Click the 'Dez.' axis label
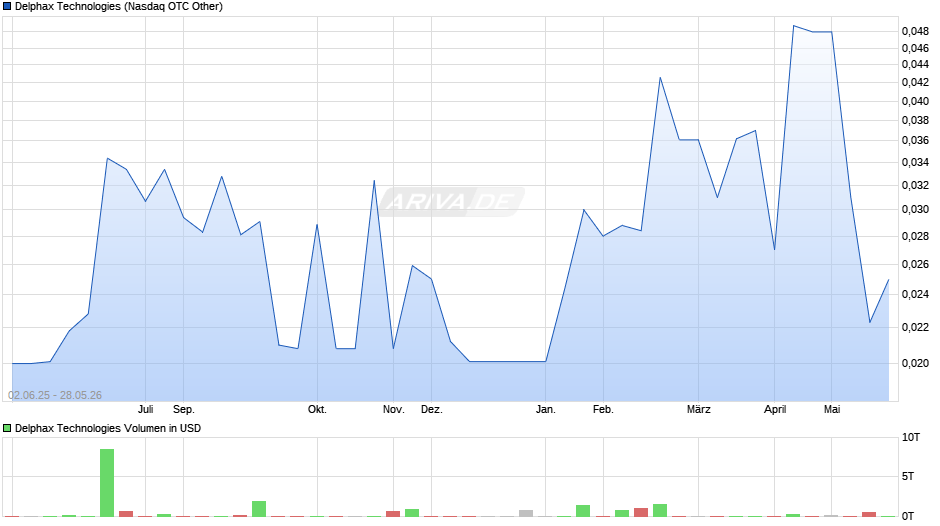Screen dimensions: 940x526 click(432, 409)
